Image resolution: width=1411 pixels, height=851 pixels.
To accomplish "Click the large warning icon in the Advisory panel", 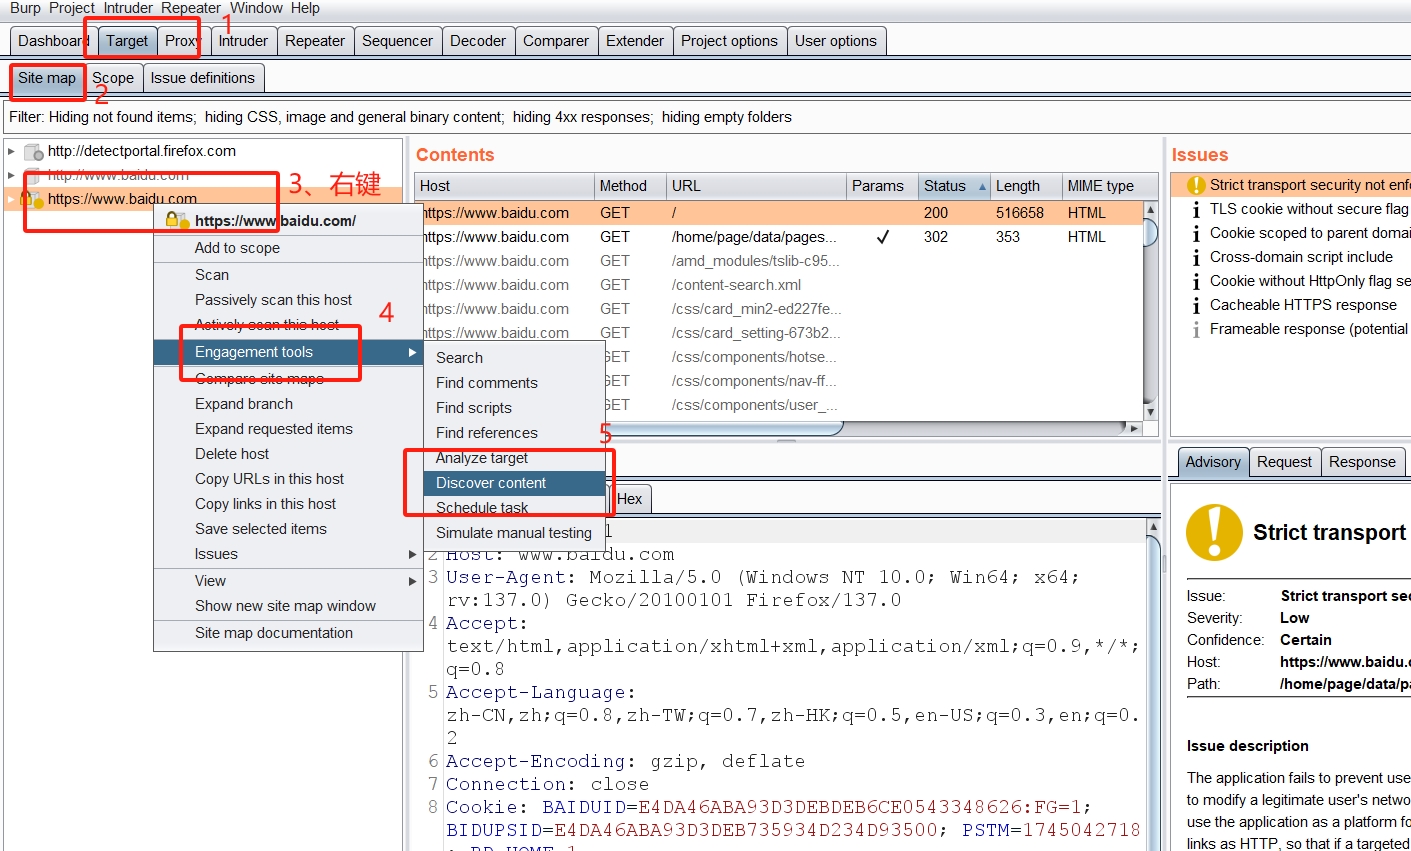I will tap(1214, 532).
